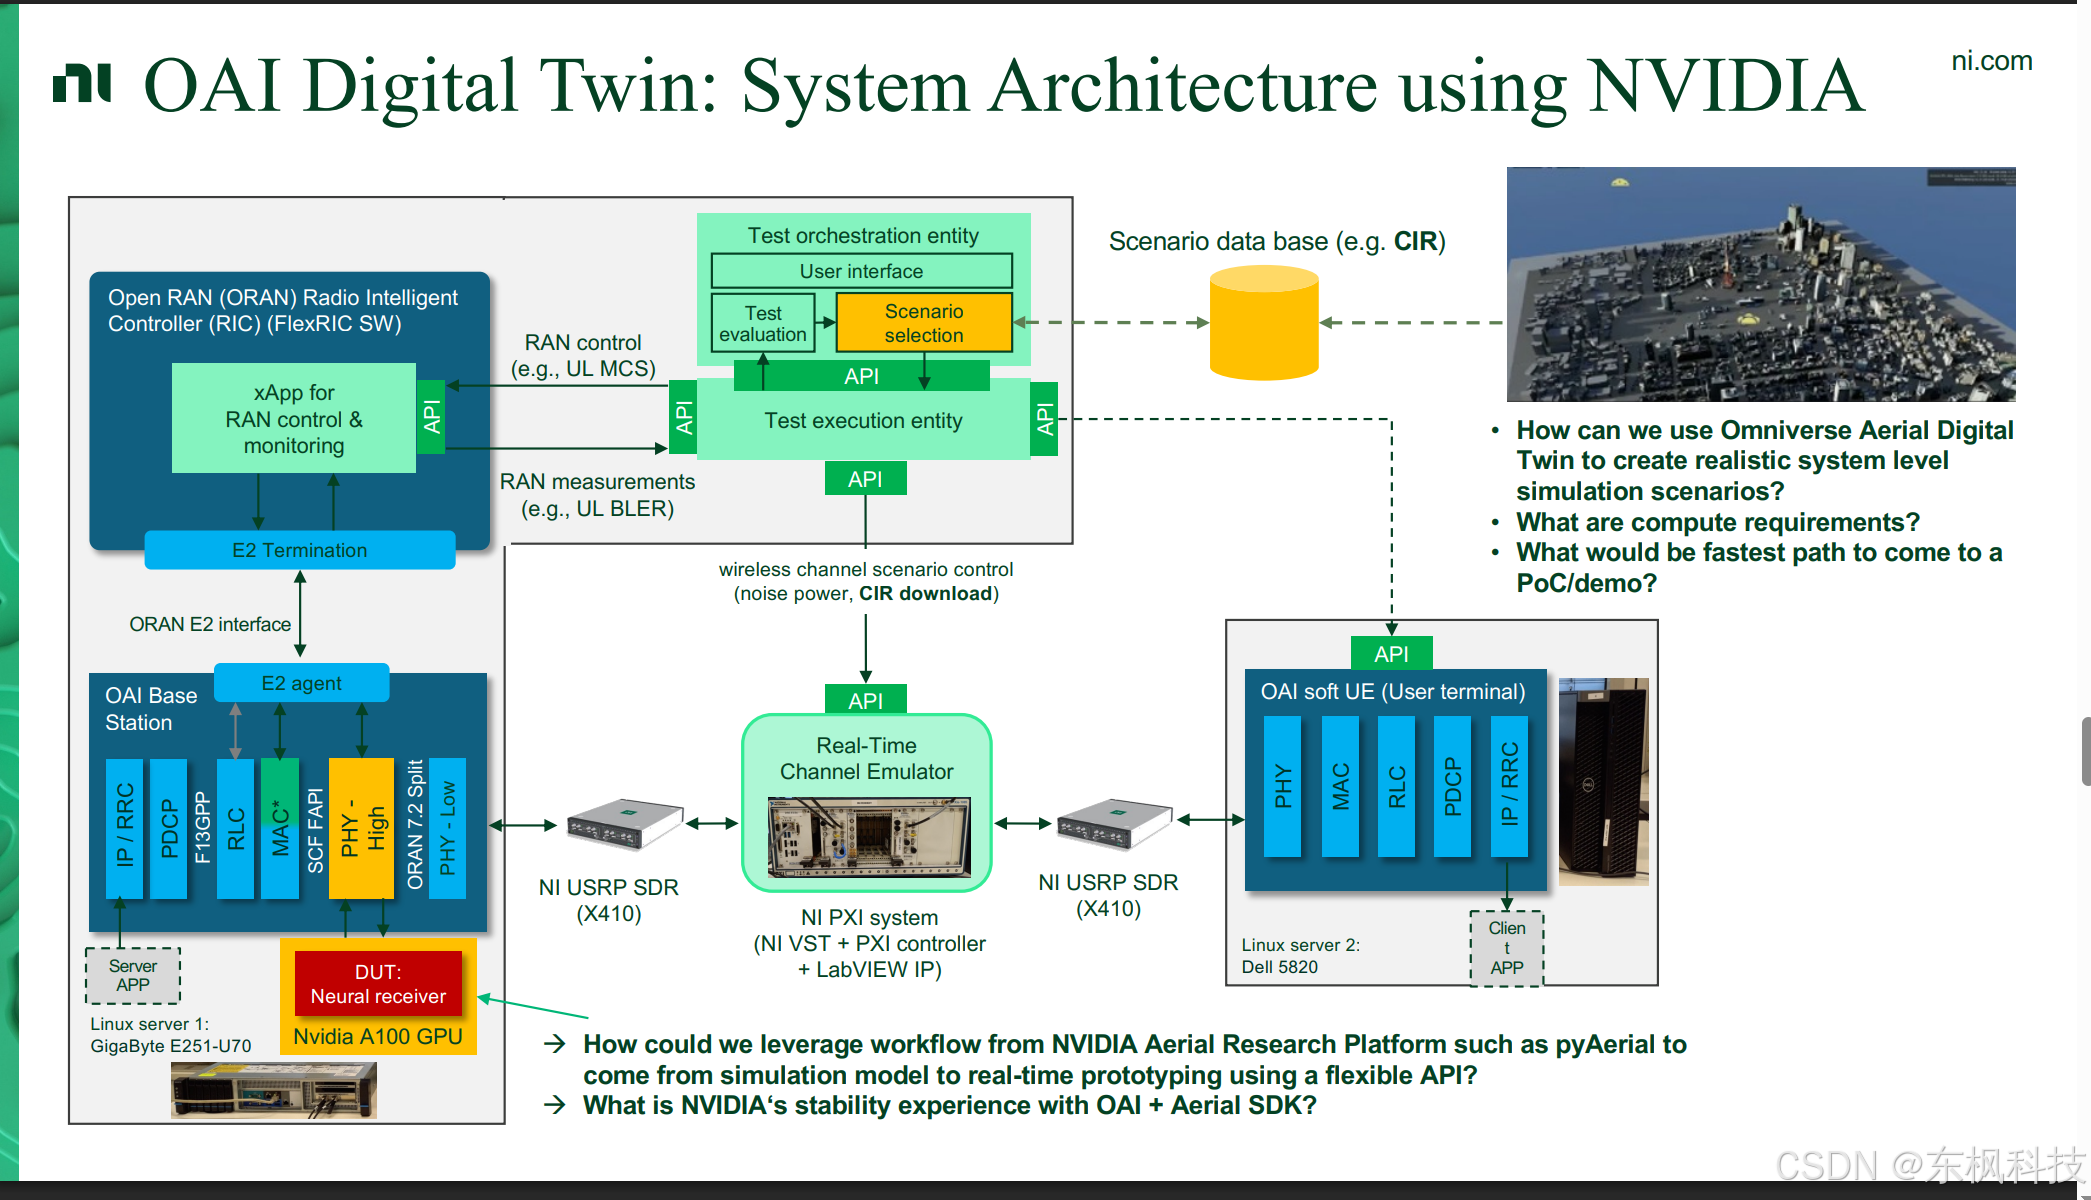The height and width of the screenshot is (1200, 2091).
Task: Click the Server APP dashed box
Action: click(x=133, y=975)
